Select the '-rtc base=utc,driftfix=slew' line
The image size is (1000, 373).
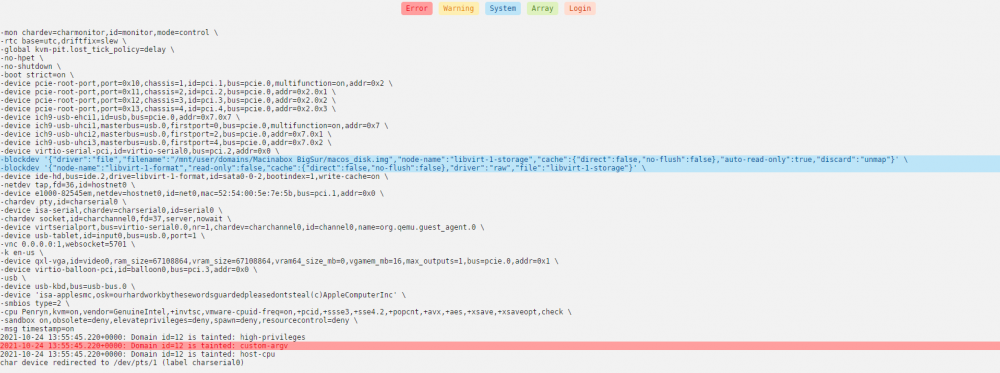[63, 40]
